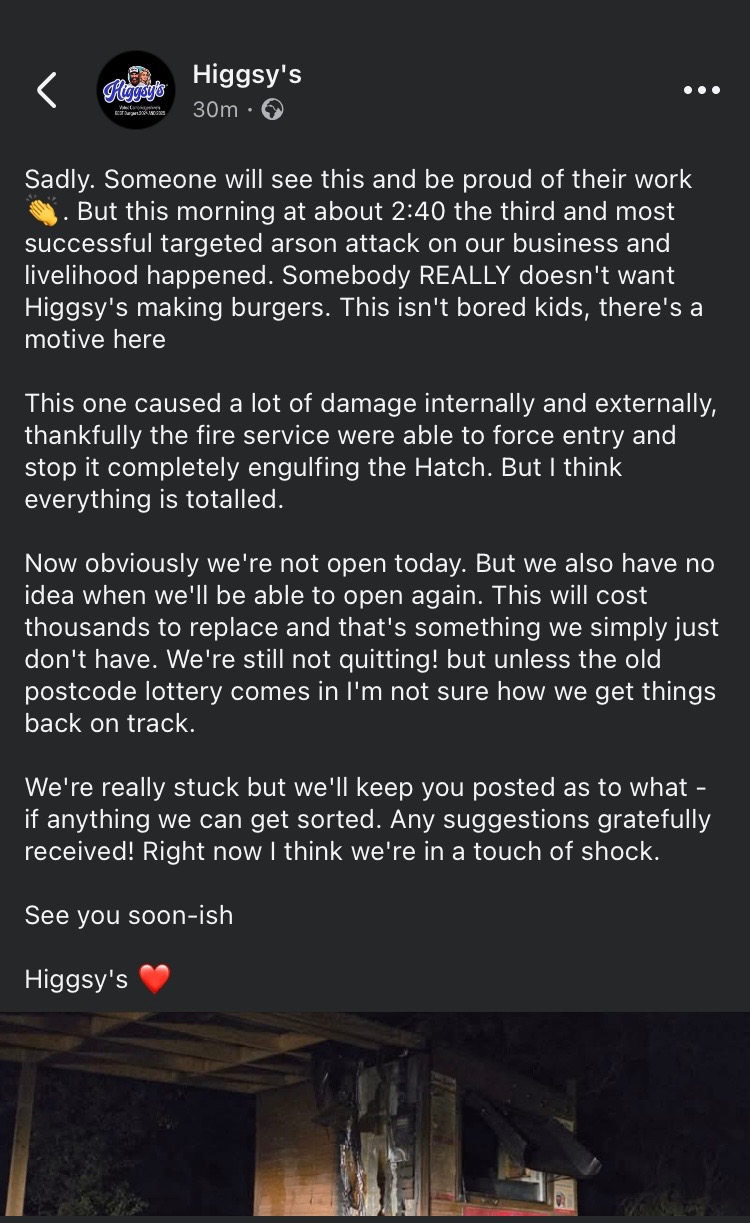The height and width of the screenshot is (1223, 750).
Task: Tap the red heart emoji
Action: point(154,979)
